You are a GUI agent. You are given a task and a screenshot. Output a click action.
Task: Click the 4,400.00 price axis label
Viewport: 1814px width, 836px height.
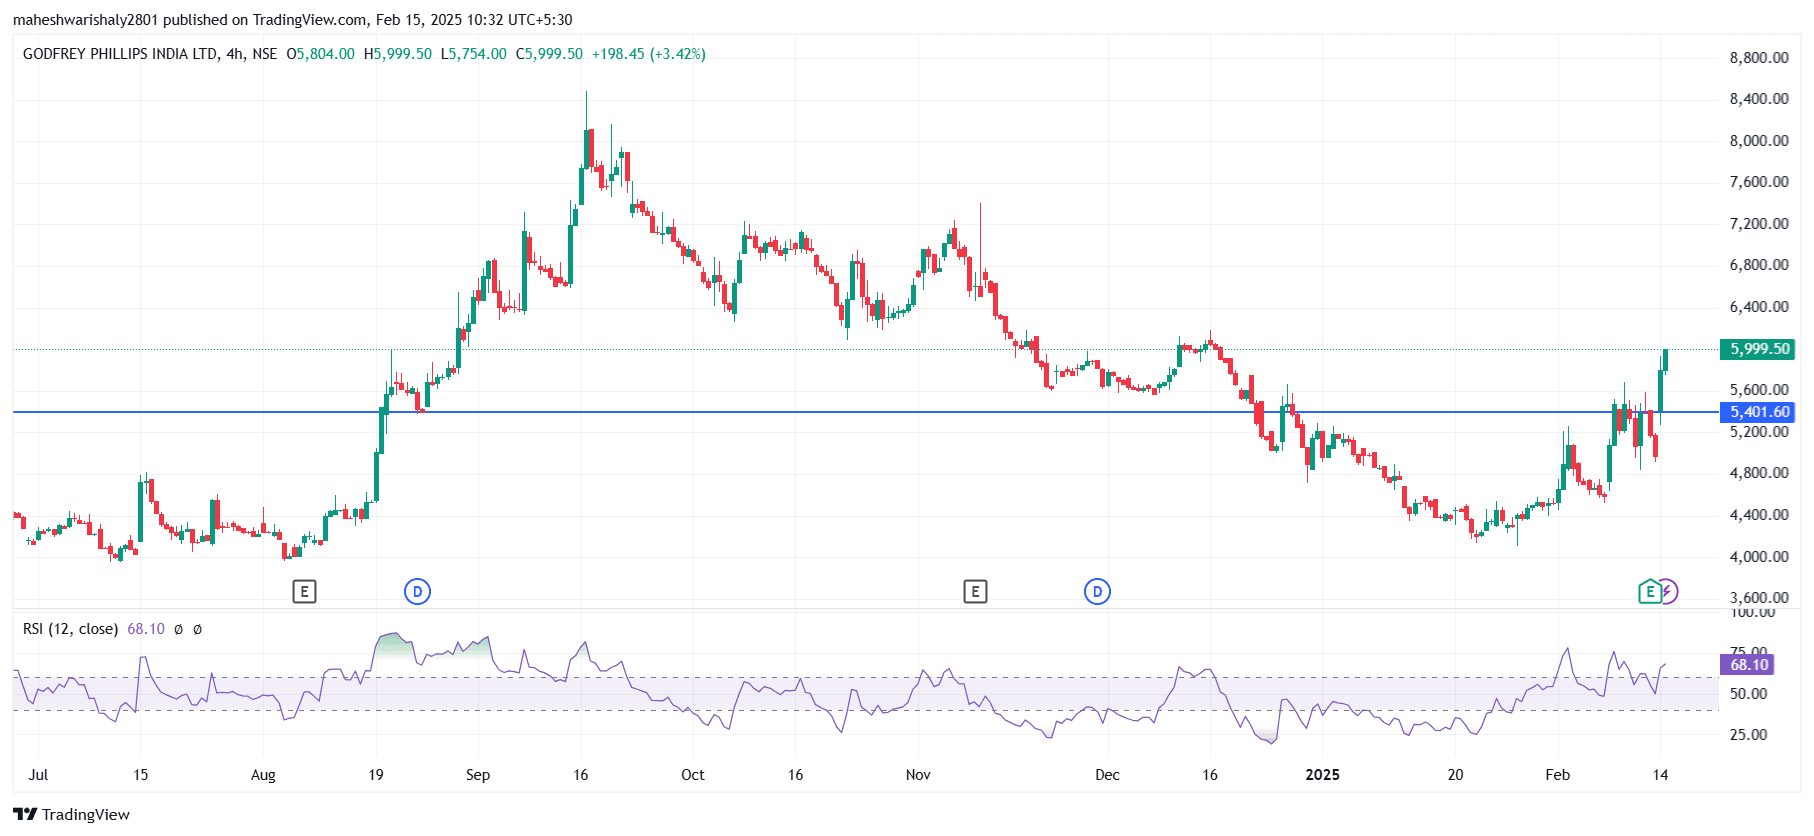(1759, 515)
